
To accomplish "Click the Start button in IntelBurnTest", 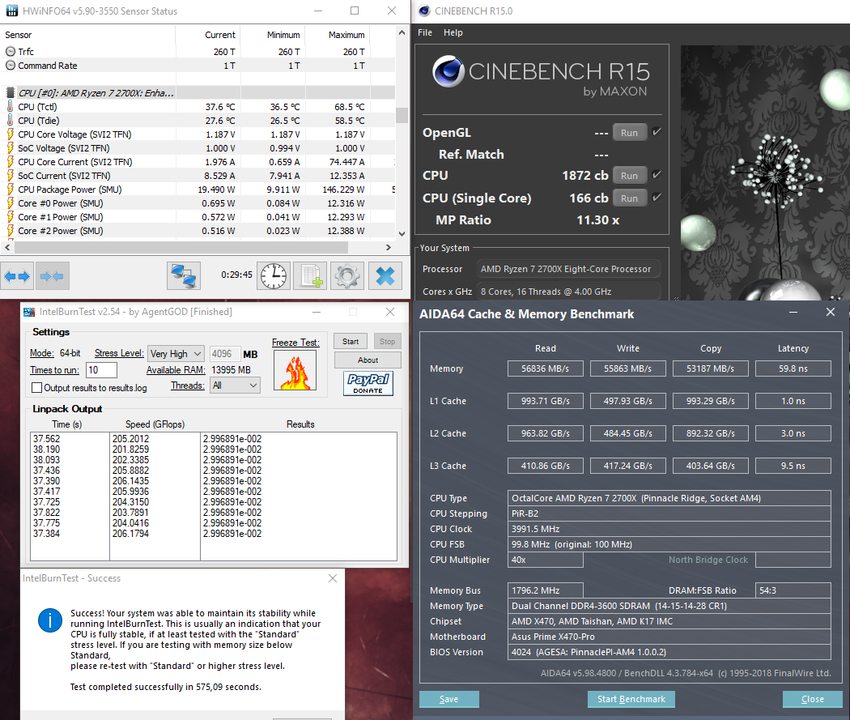I will click(350, 342).
